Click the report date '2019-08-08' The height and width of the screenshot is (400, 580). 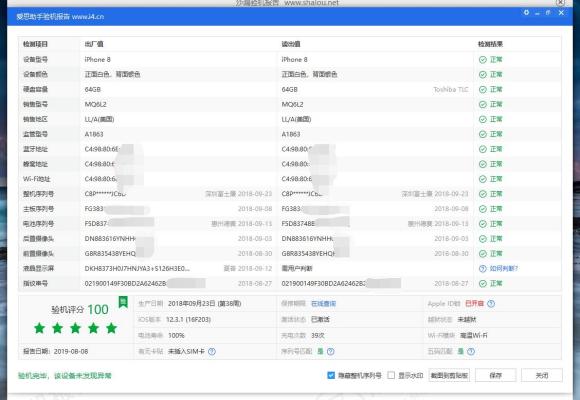[71, 352]
